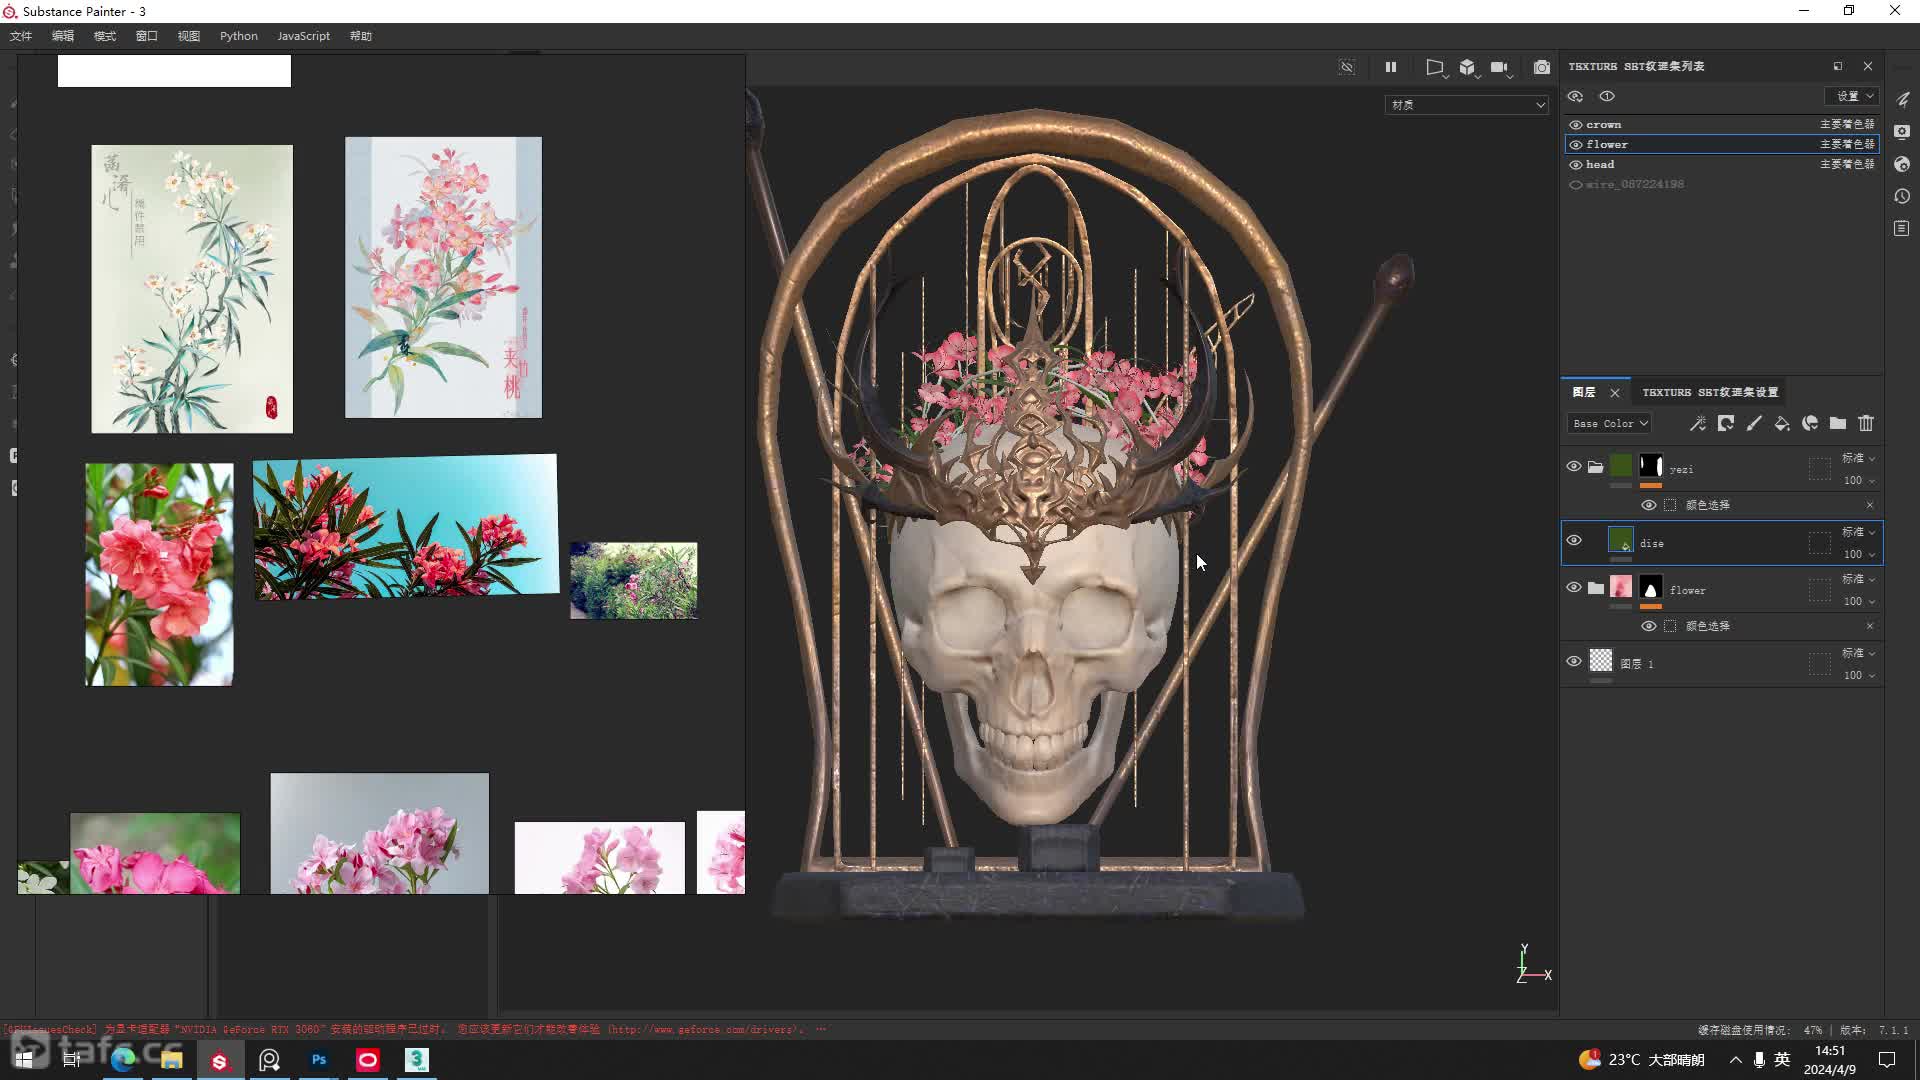Show the wire_087224198 texture set
This screenshot has width=1920, height=1080.
[x=1576, y=185]
